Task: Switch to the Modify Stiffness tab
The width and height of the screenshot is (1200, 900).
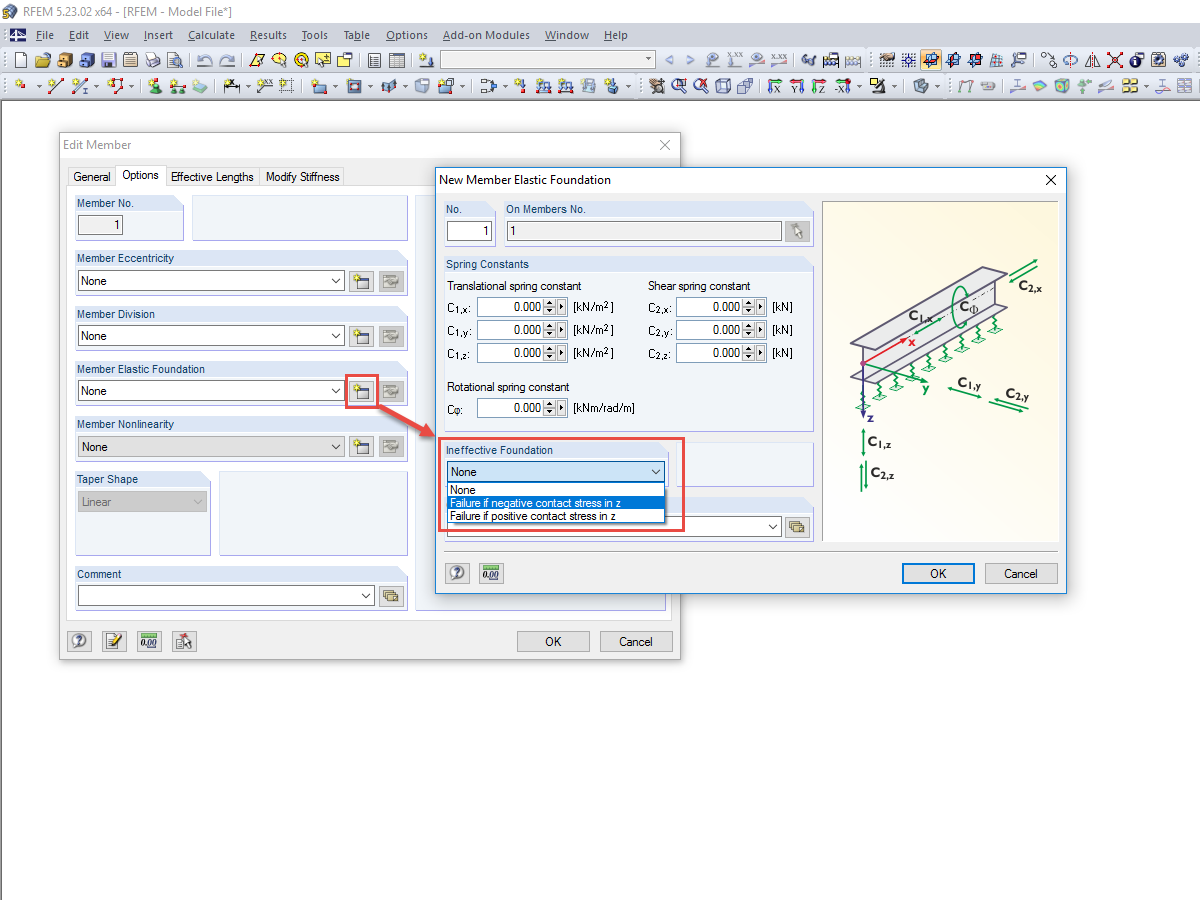Action: pyautogui.click(x=302, y=177)
